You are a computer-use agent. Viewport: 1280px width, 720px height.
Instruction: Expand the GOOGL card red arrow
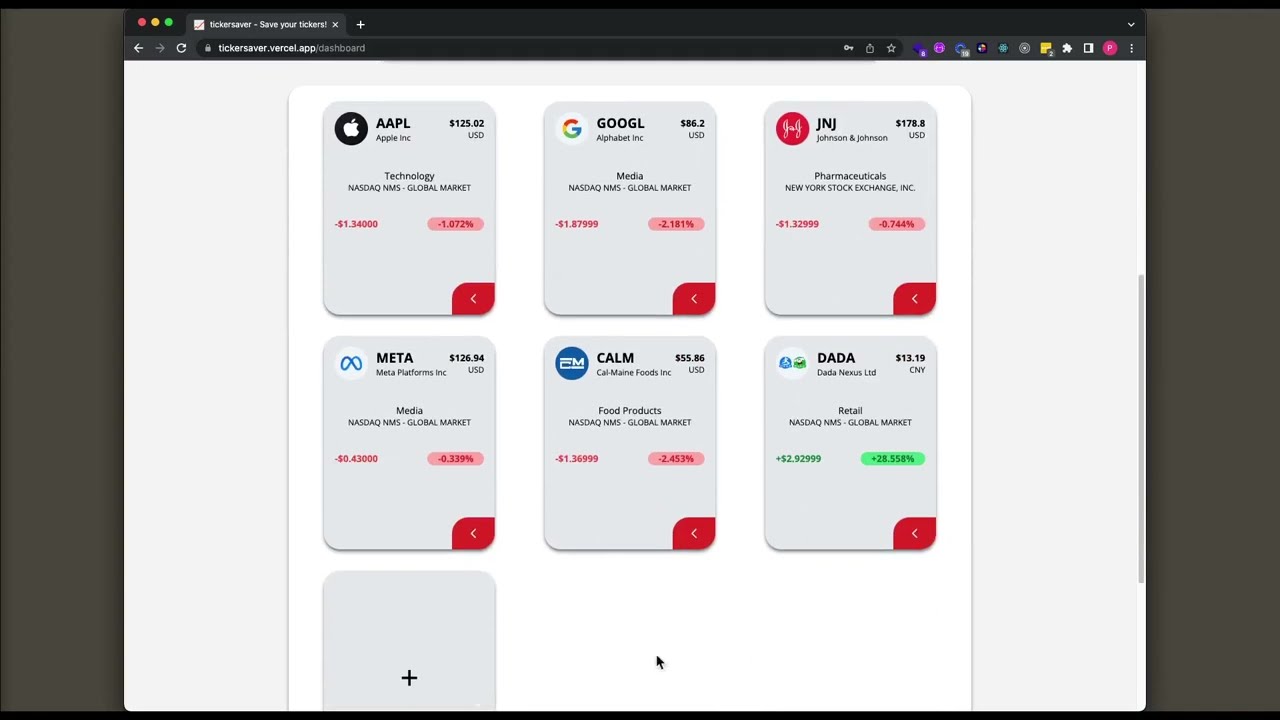click(694, 299)
